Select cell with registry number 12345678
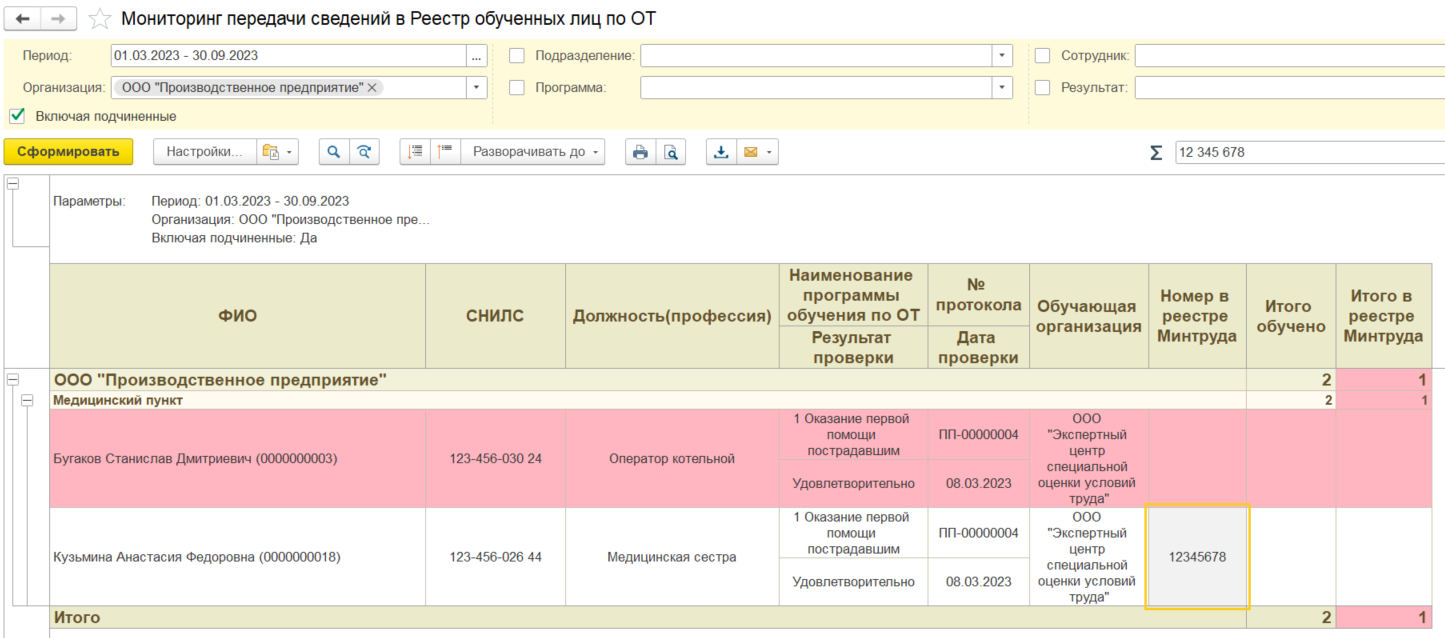 (x=1197, y=557)
